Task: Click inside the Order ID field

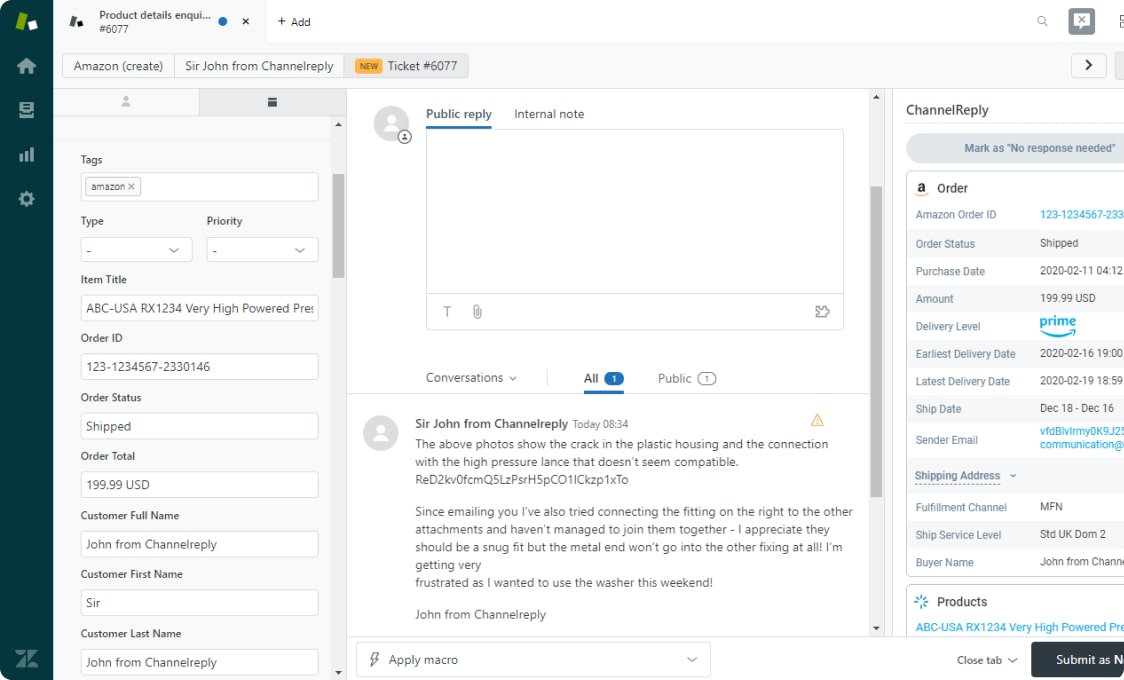Action: (199, 366)
